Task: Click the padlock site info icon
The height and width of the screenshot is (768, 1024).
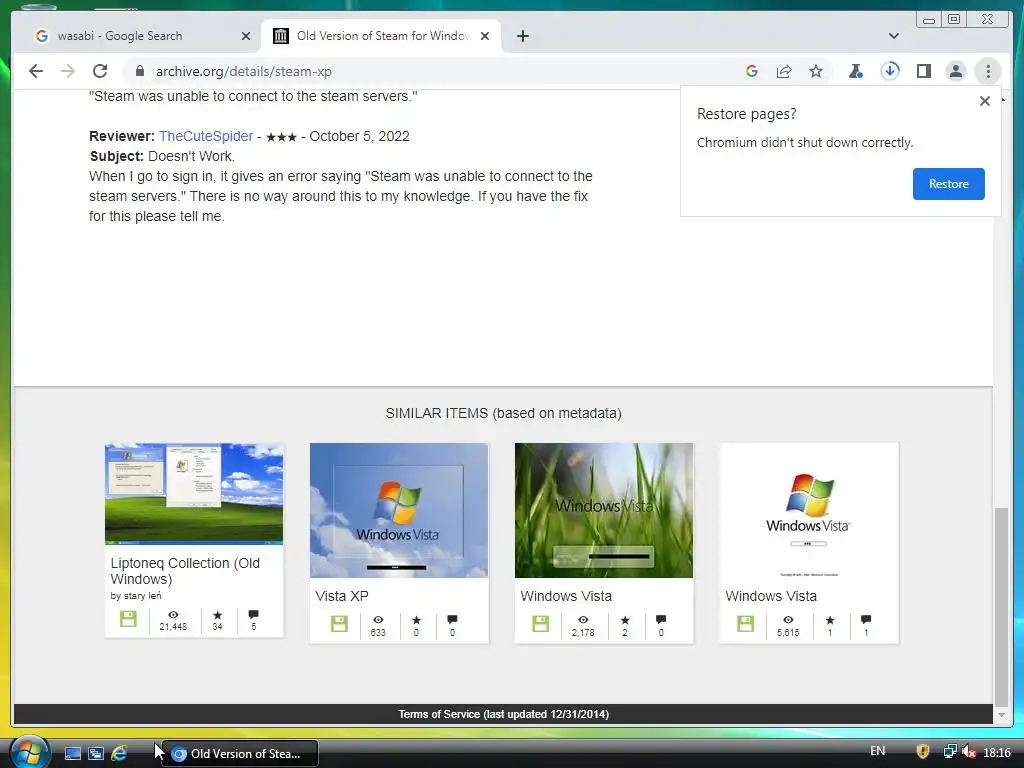Action: pyautogui.click(x=139, y=71)
